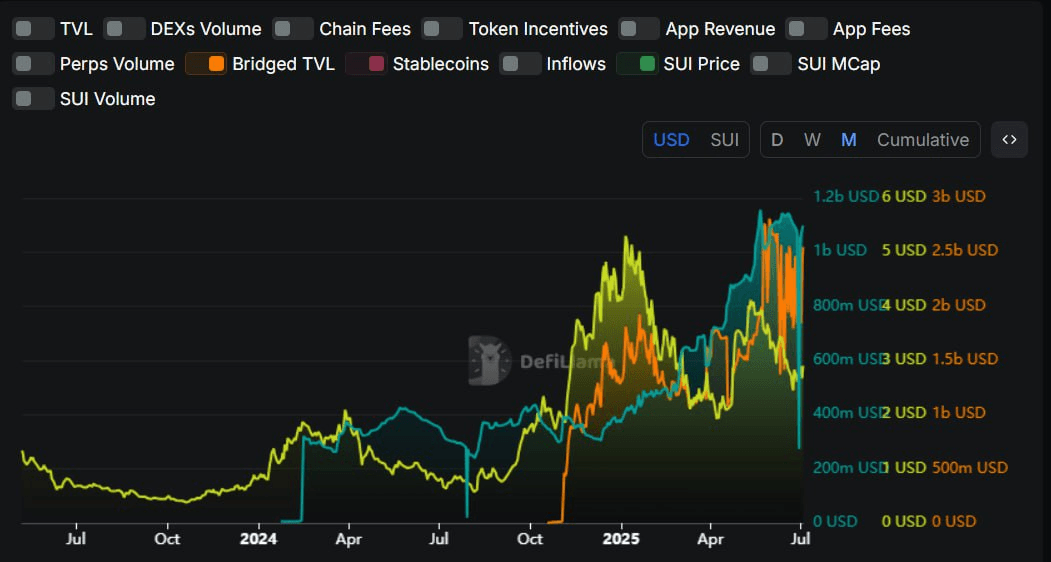
Task: Click the 2.5b USD axis label
Action: [965, 250]
